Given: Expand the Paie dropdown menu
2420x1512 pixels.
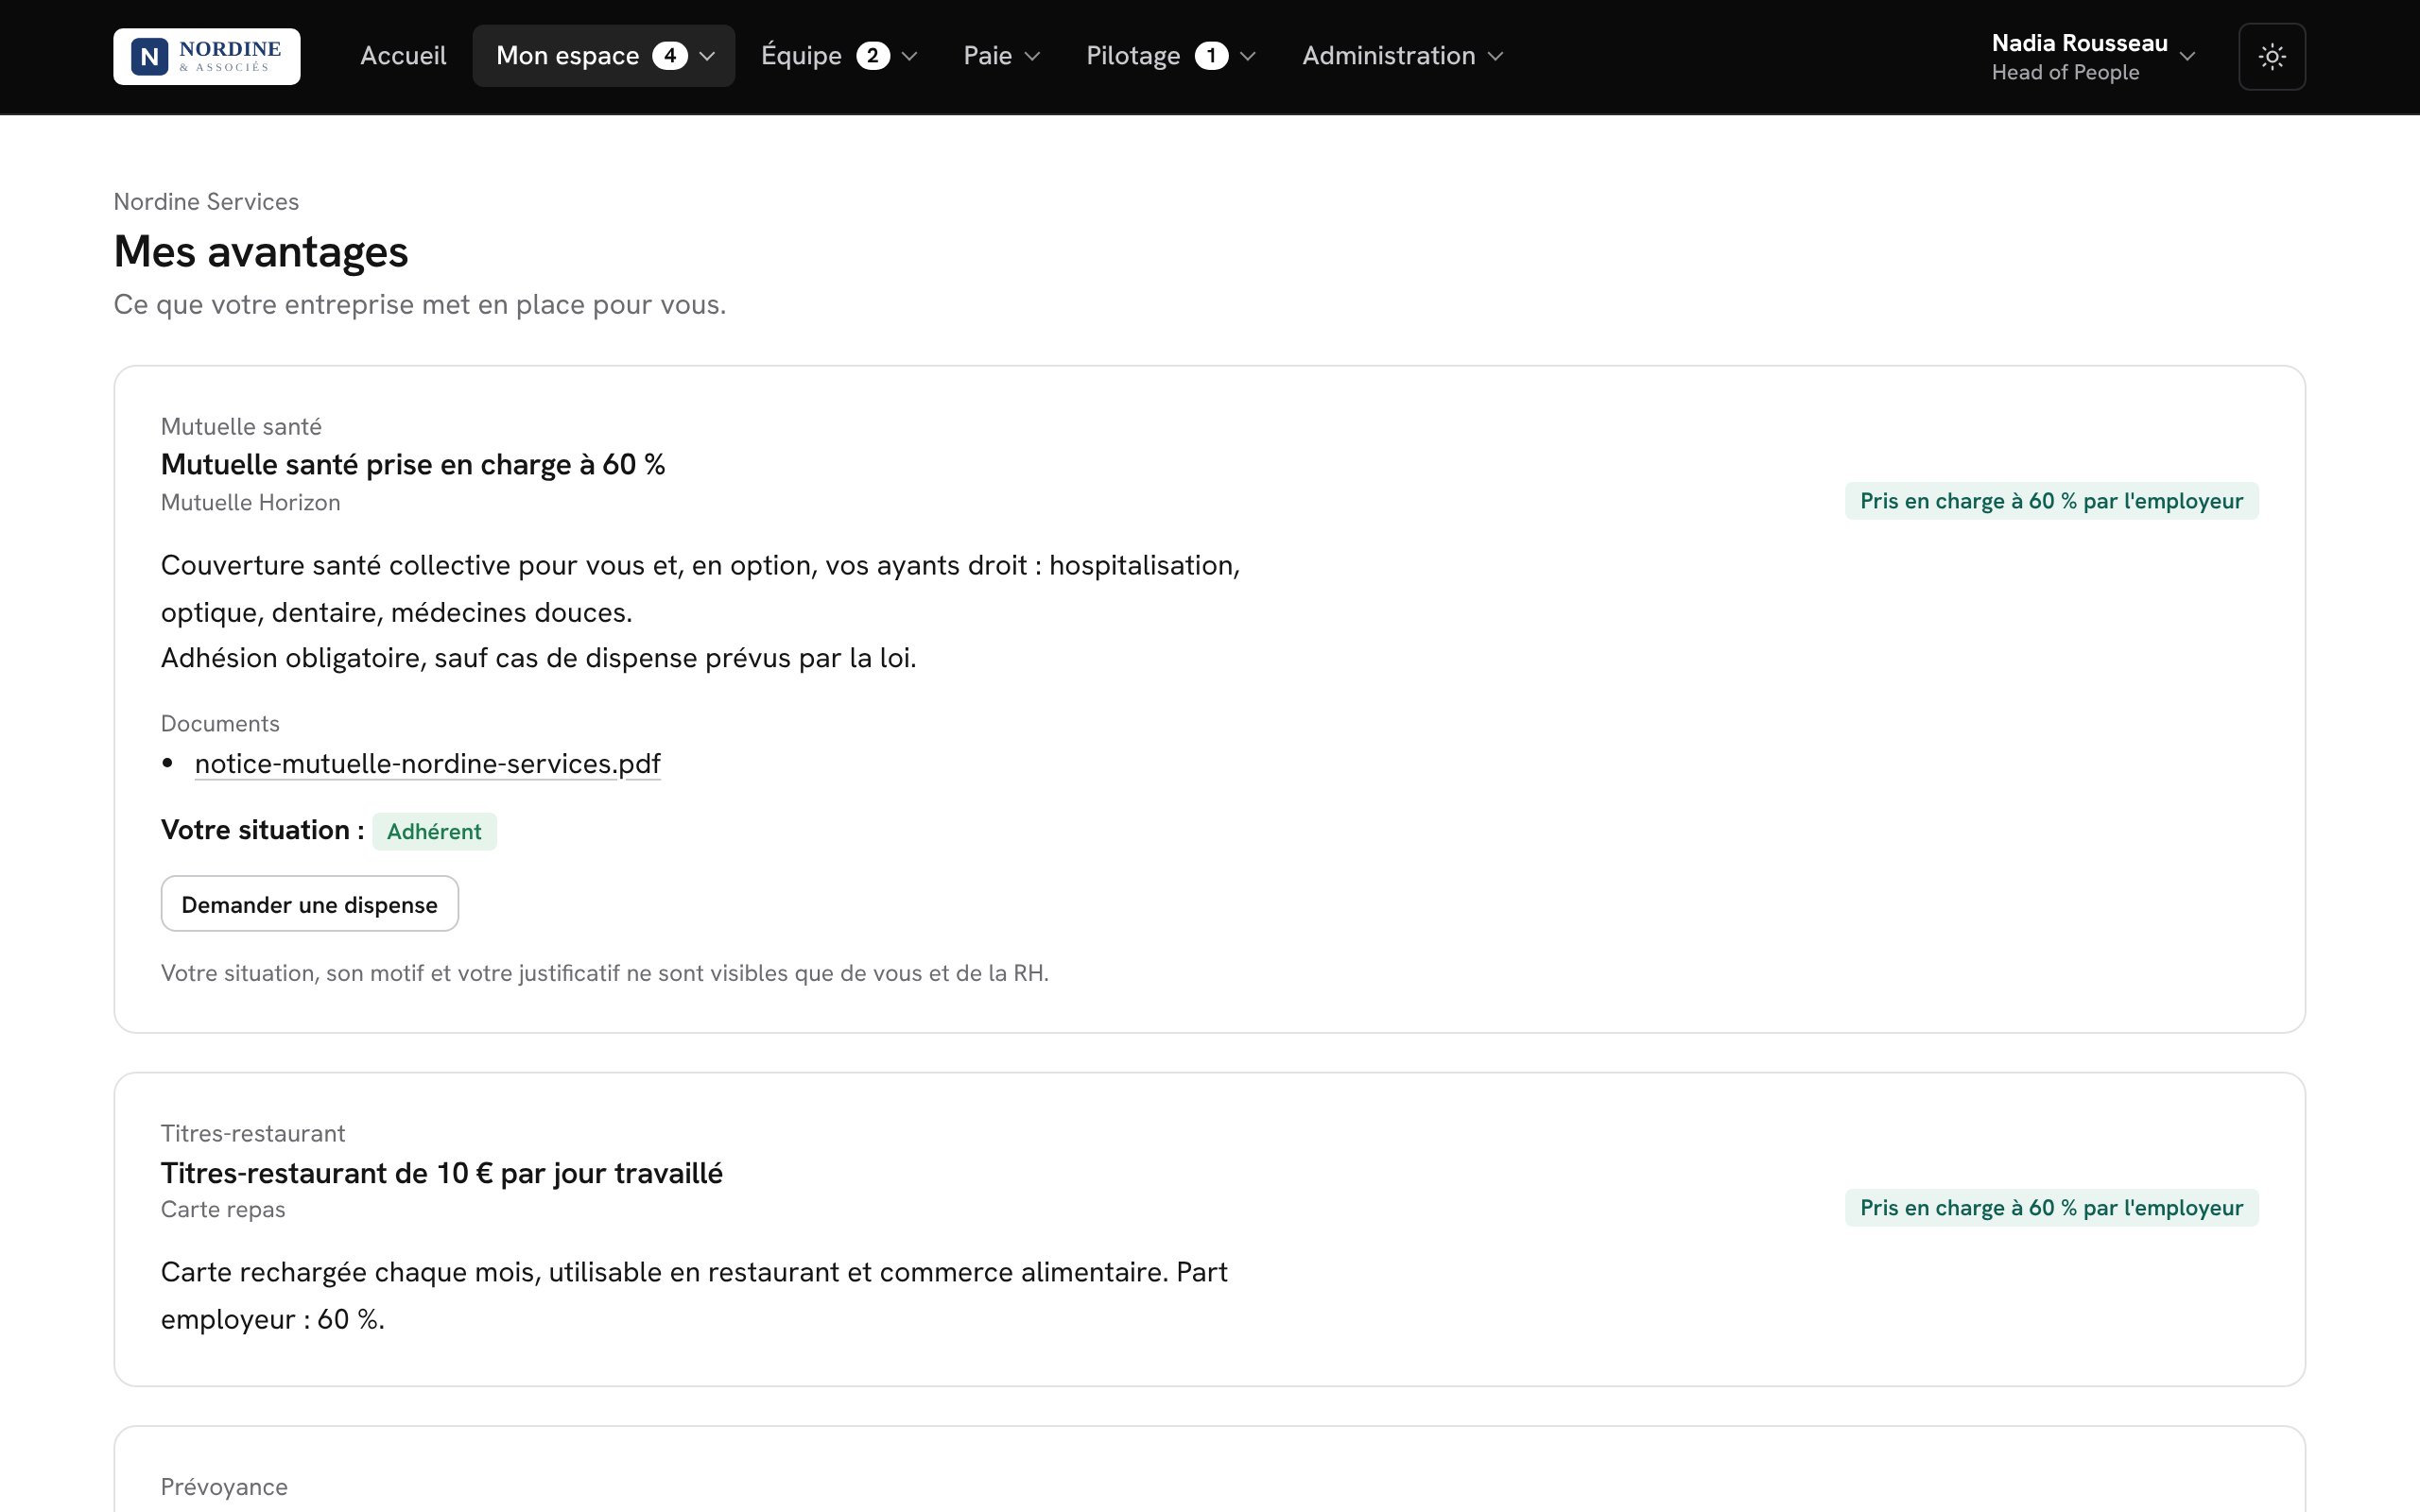Looking at the screenshot, I should pos(1001,56).
